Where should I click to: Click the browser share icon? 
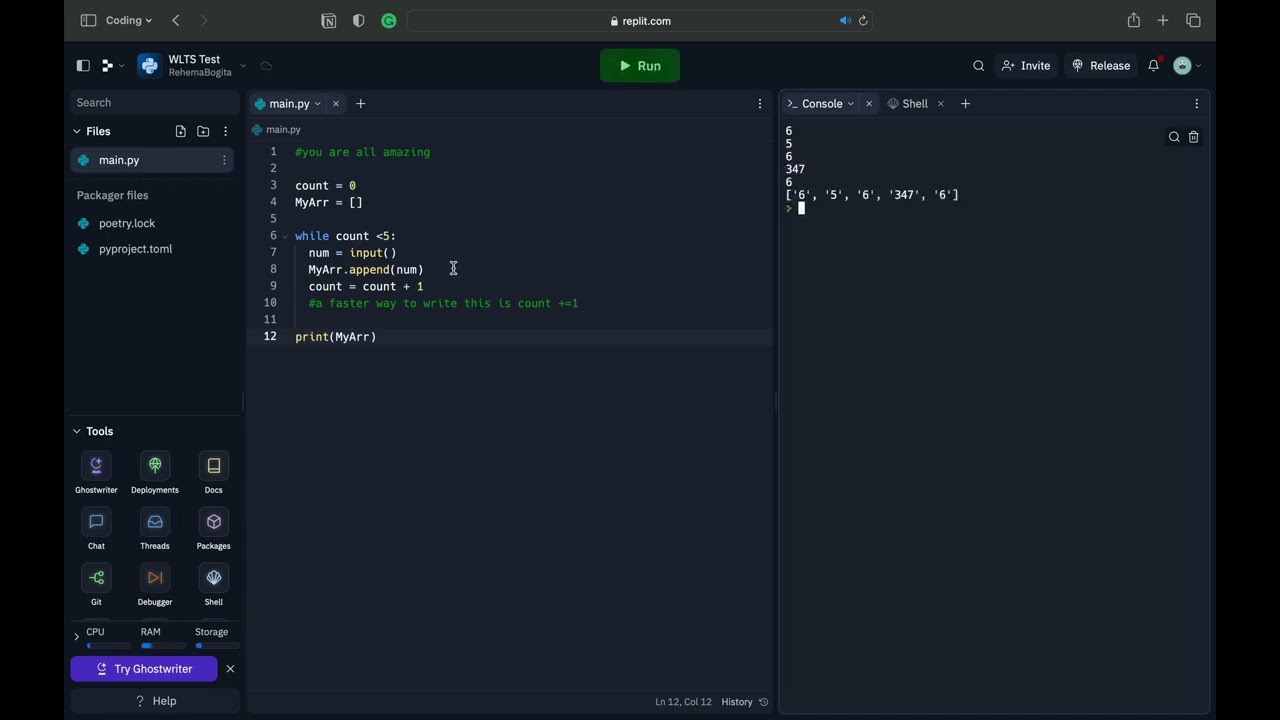[1134, 20]
